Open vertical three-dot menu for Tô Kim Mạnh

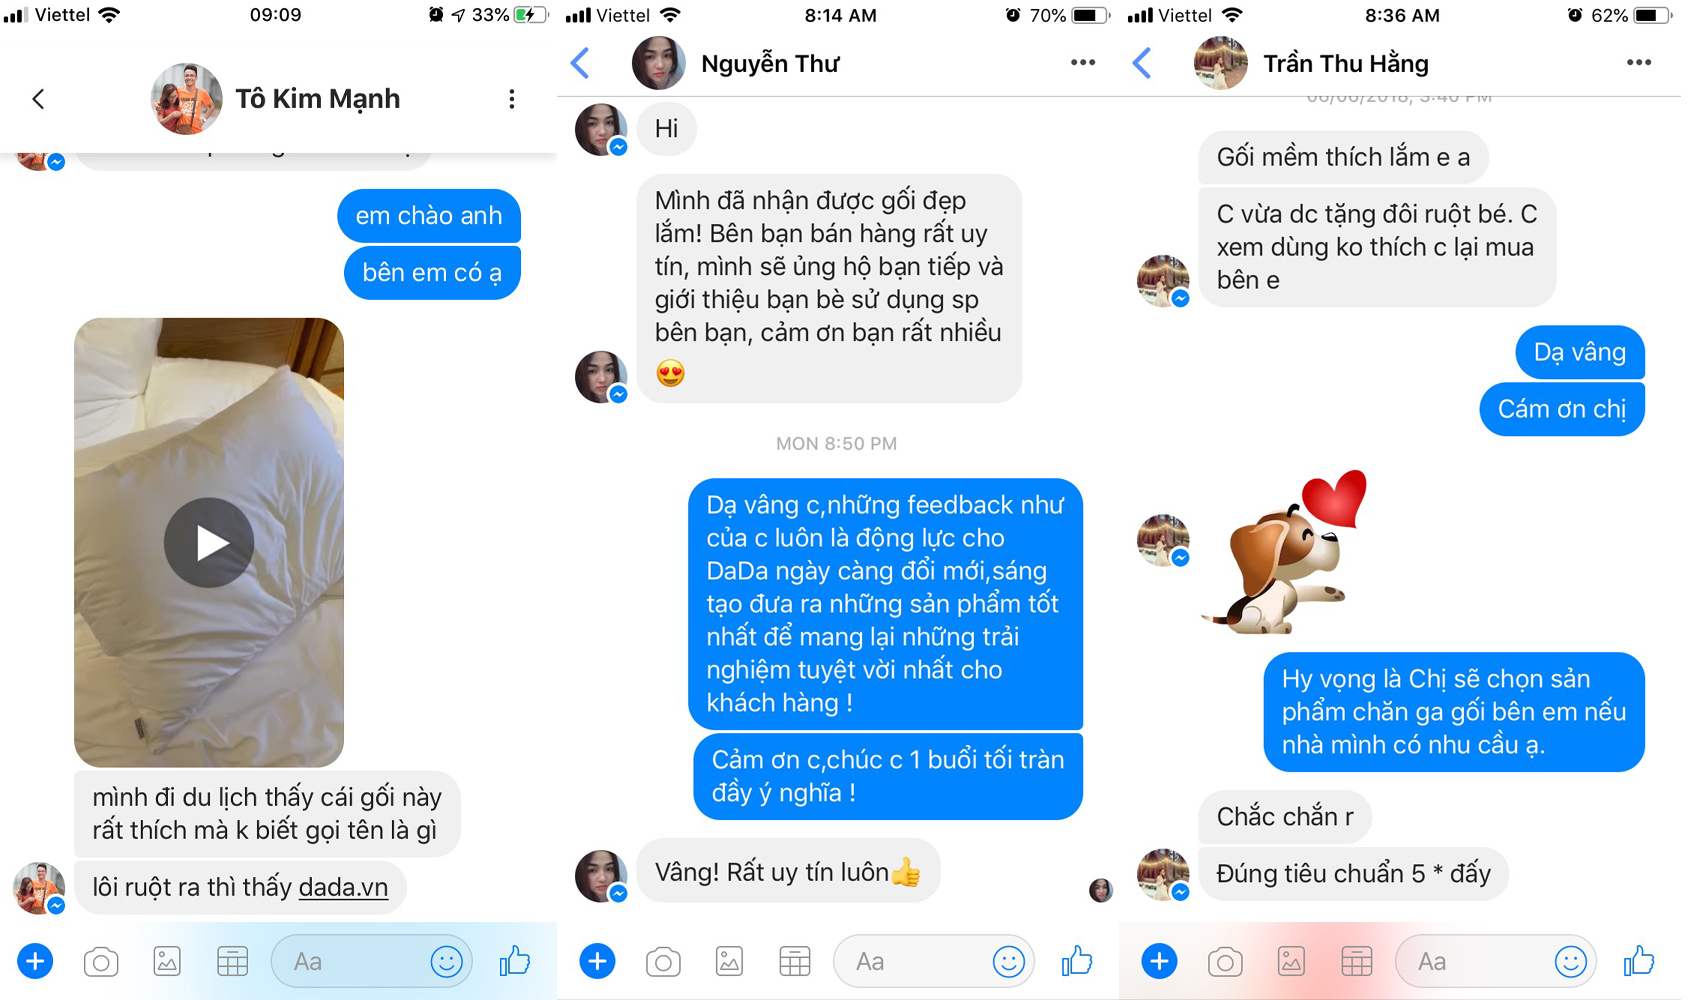point(512,98)
